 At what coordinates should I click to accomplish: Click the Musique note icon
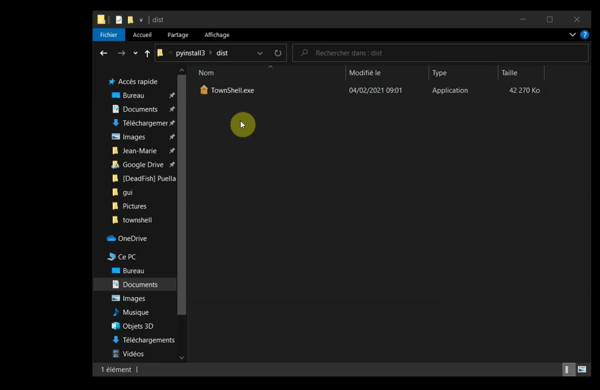[x=116, y=312]
